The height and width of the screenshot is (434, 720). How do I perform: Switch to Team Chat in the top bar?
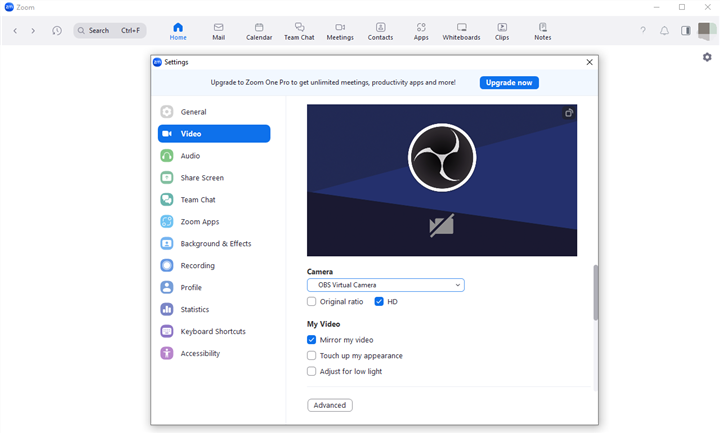tap(299, 31)
